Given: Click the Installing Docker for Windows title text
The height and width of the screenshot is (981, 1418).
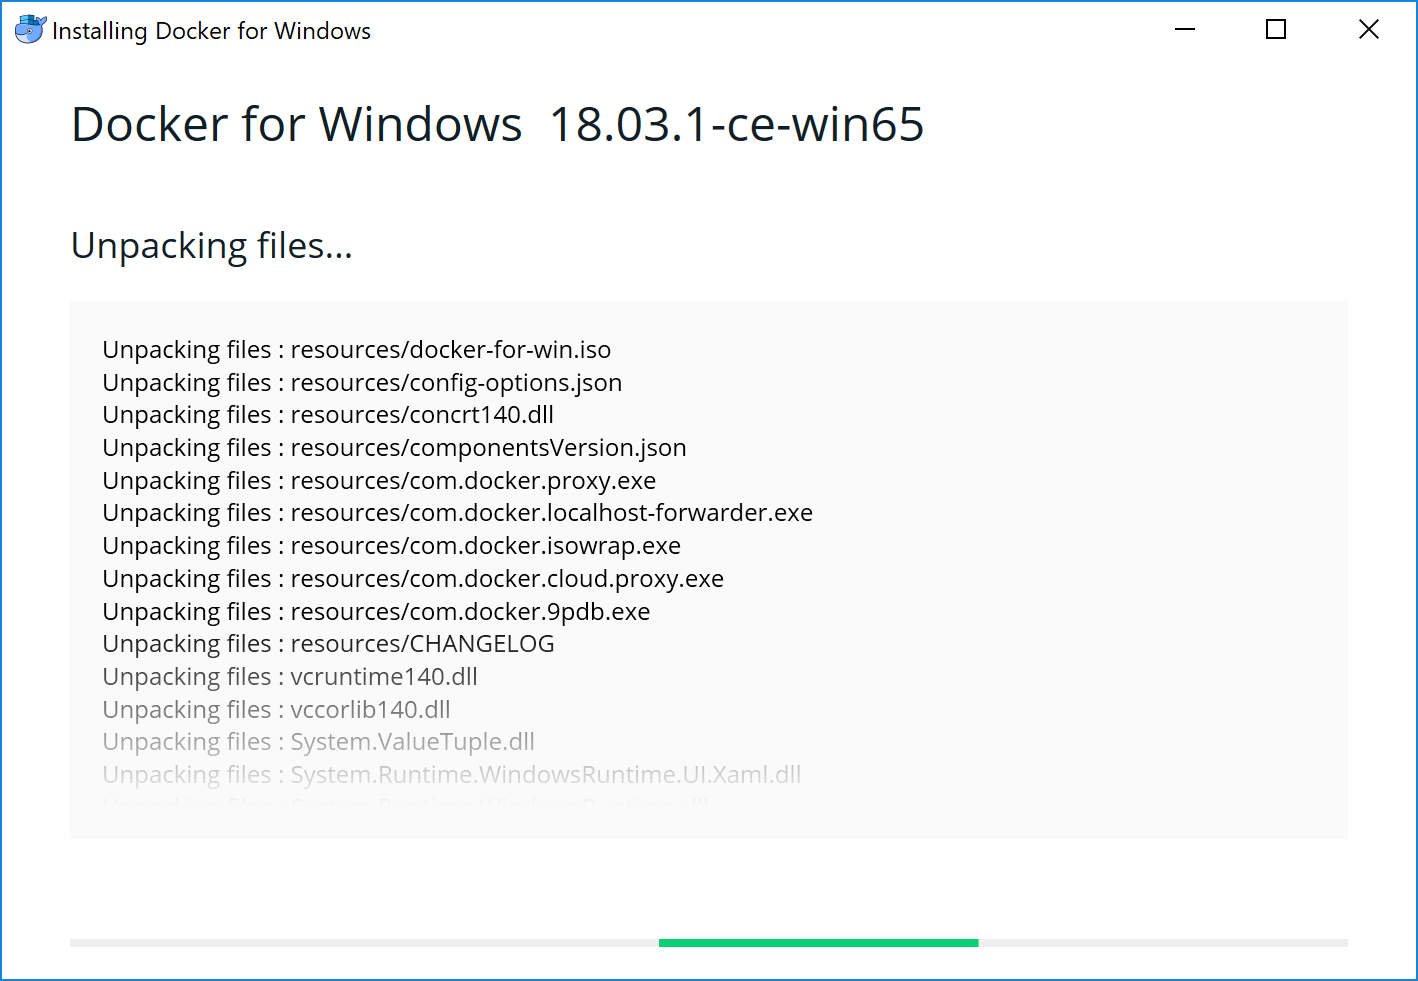Looking at the screenshot, I should (212, 30).
